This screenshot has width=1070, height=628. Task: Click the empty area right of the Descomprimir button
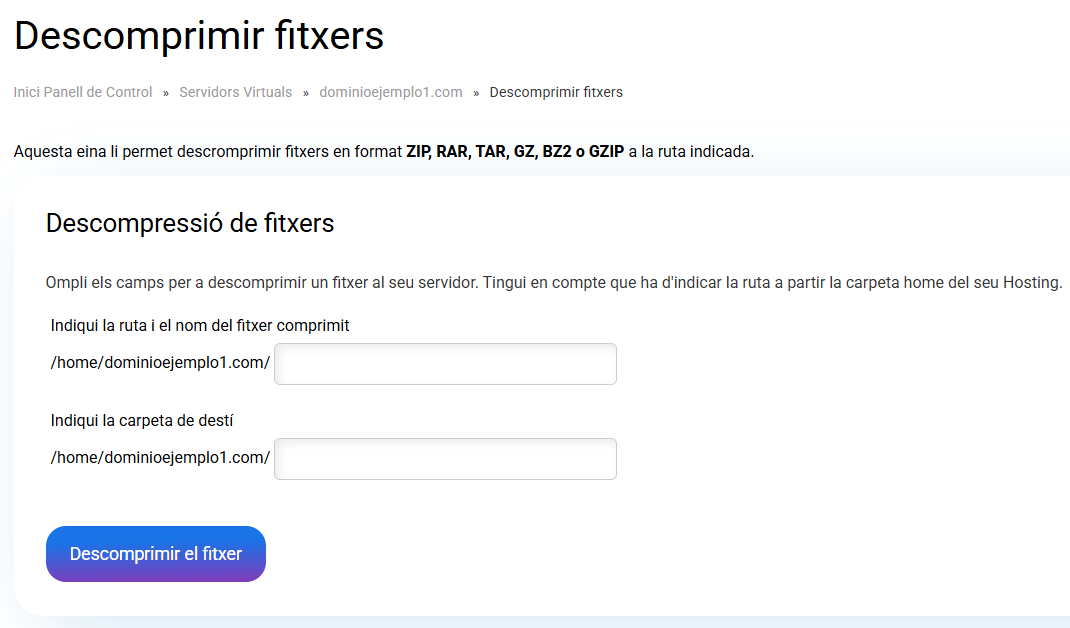coord(600,554)
